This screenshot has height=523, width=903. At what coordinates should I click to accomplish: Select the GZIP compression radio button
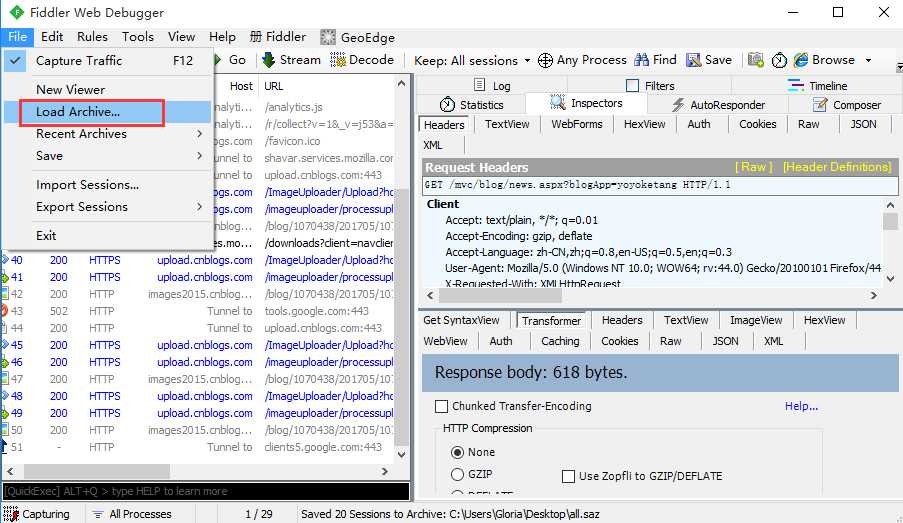pyautogui.click(x=457, y=474)
